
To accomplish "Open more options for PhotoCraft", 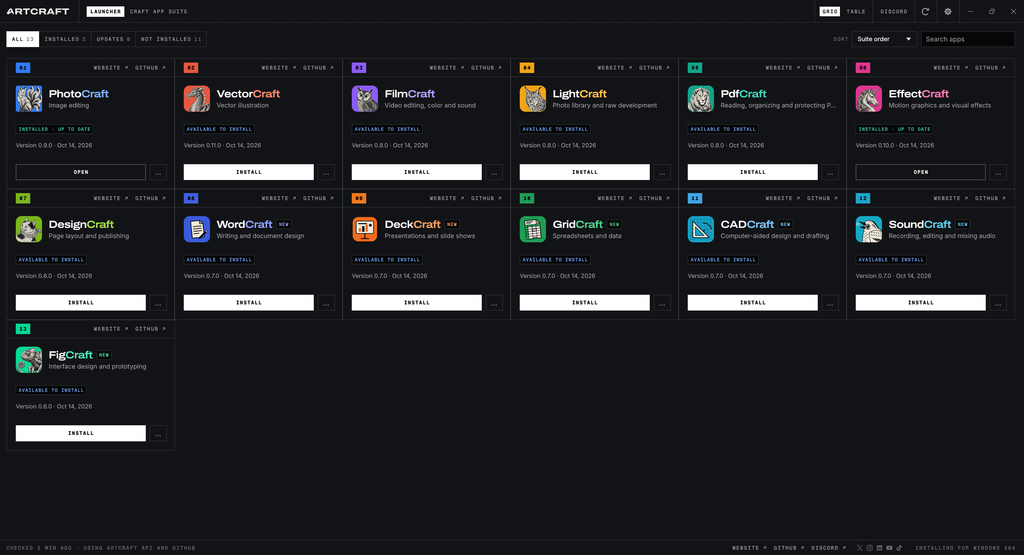I will (x=158, y=172).
